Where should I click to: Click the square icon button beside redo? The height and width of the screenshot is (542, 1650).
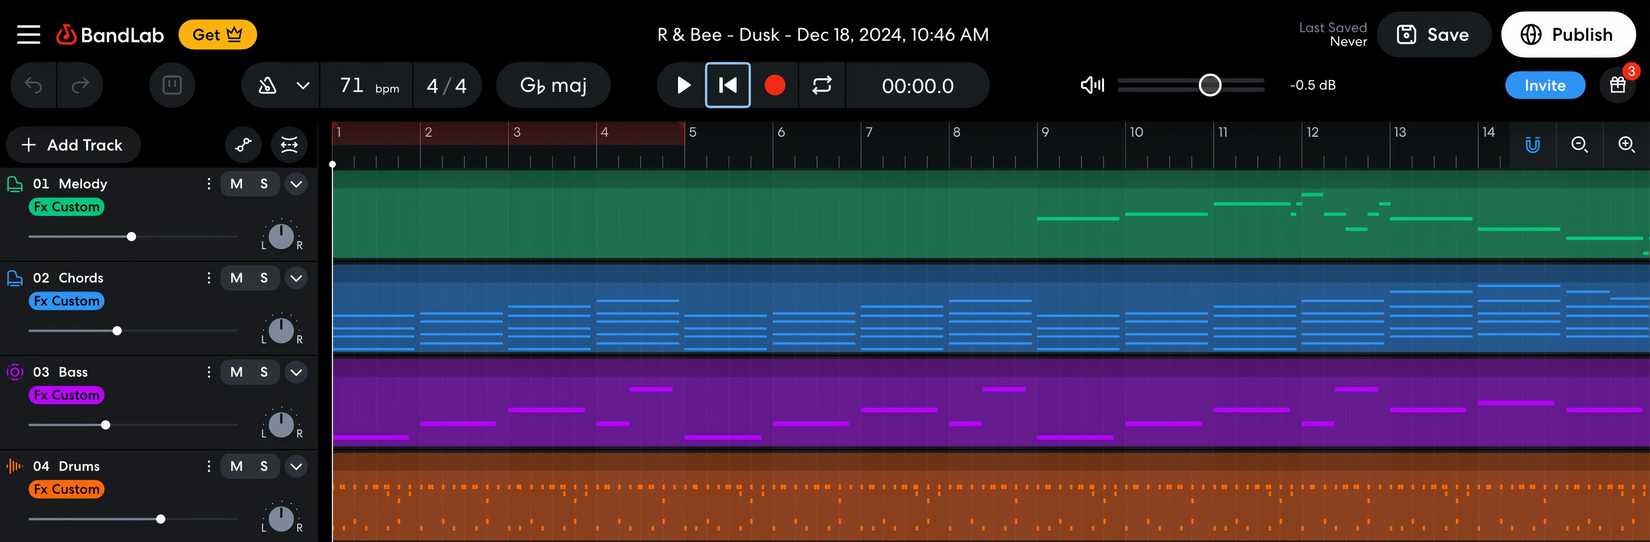pyautogui.click(x=172, y=85)
